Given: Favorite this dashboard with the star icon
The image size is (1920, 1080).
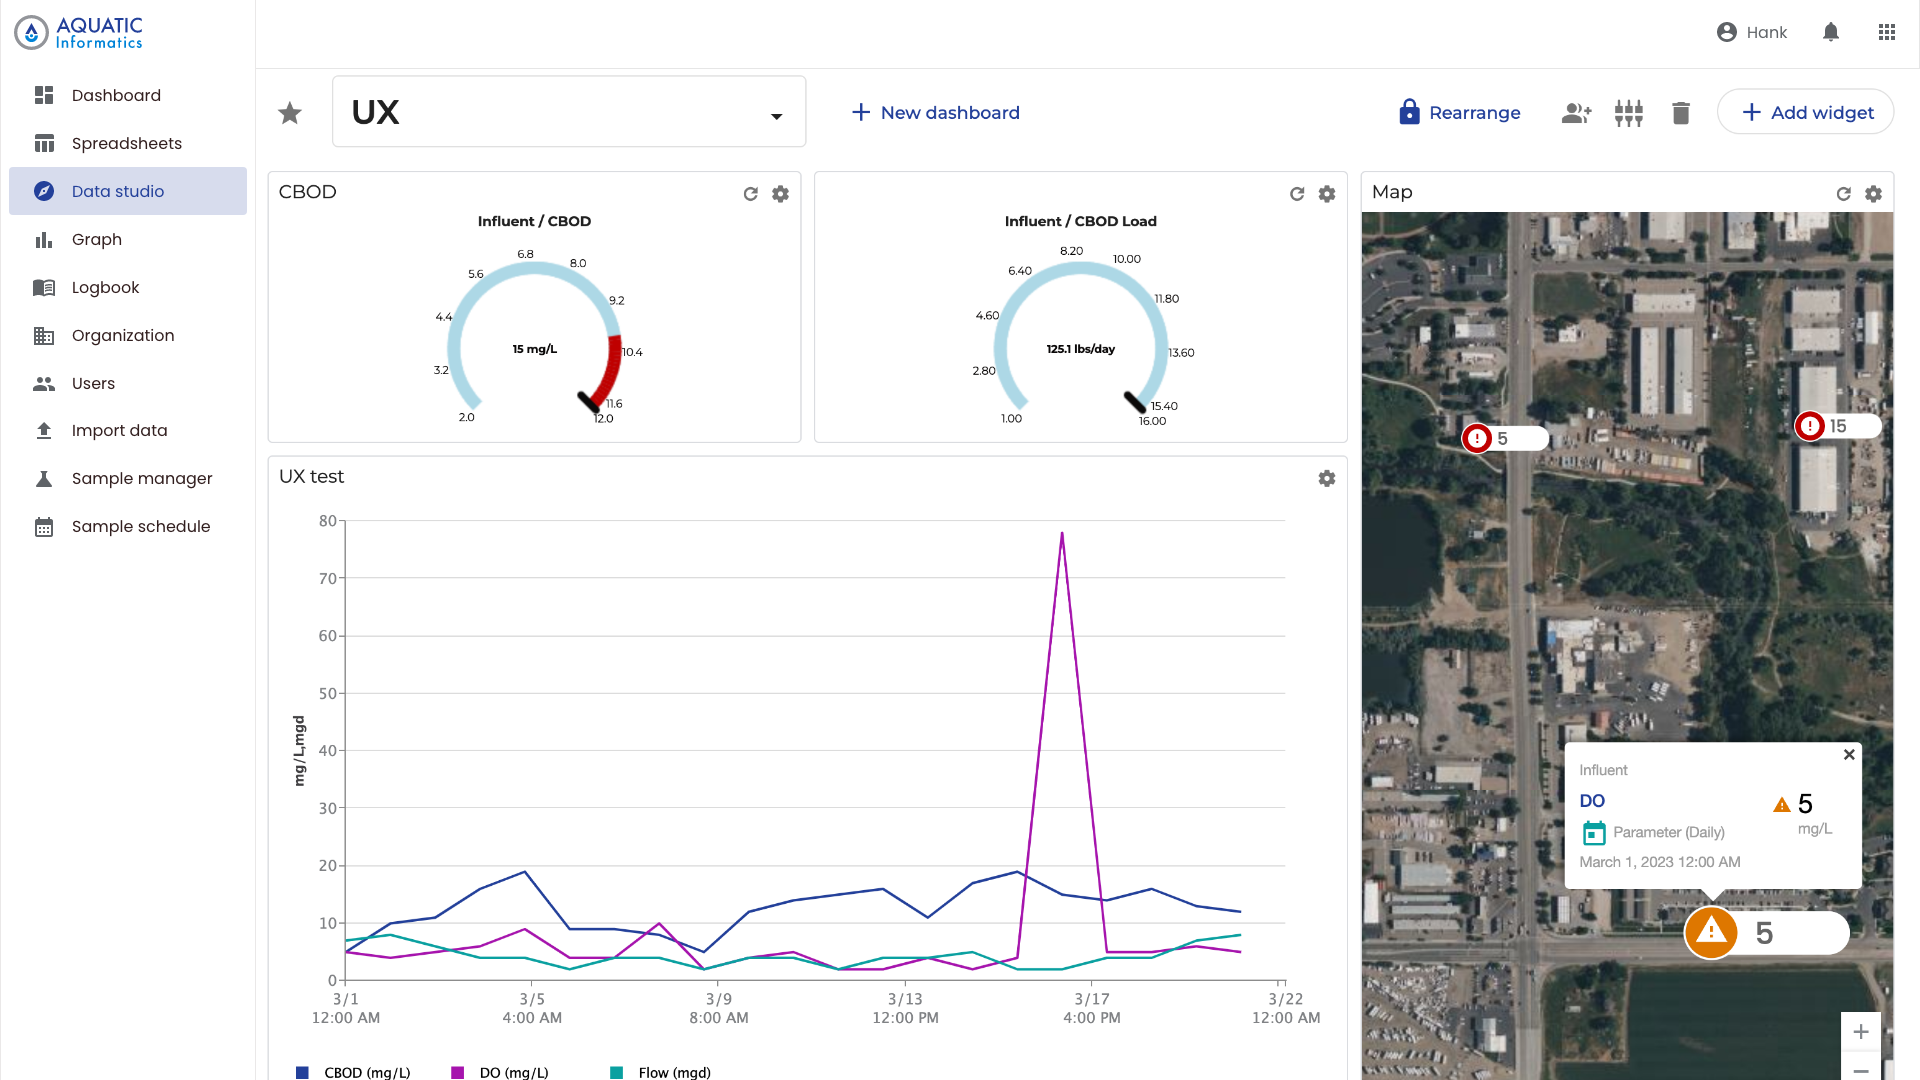Looking at the screenshot, I should [x=290, y=113].
